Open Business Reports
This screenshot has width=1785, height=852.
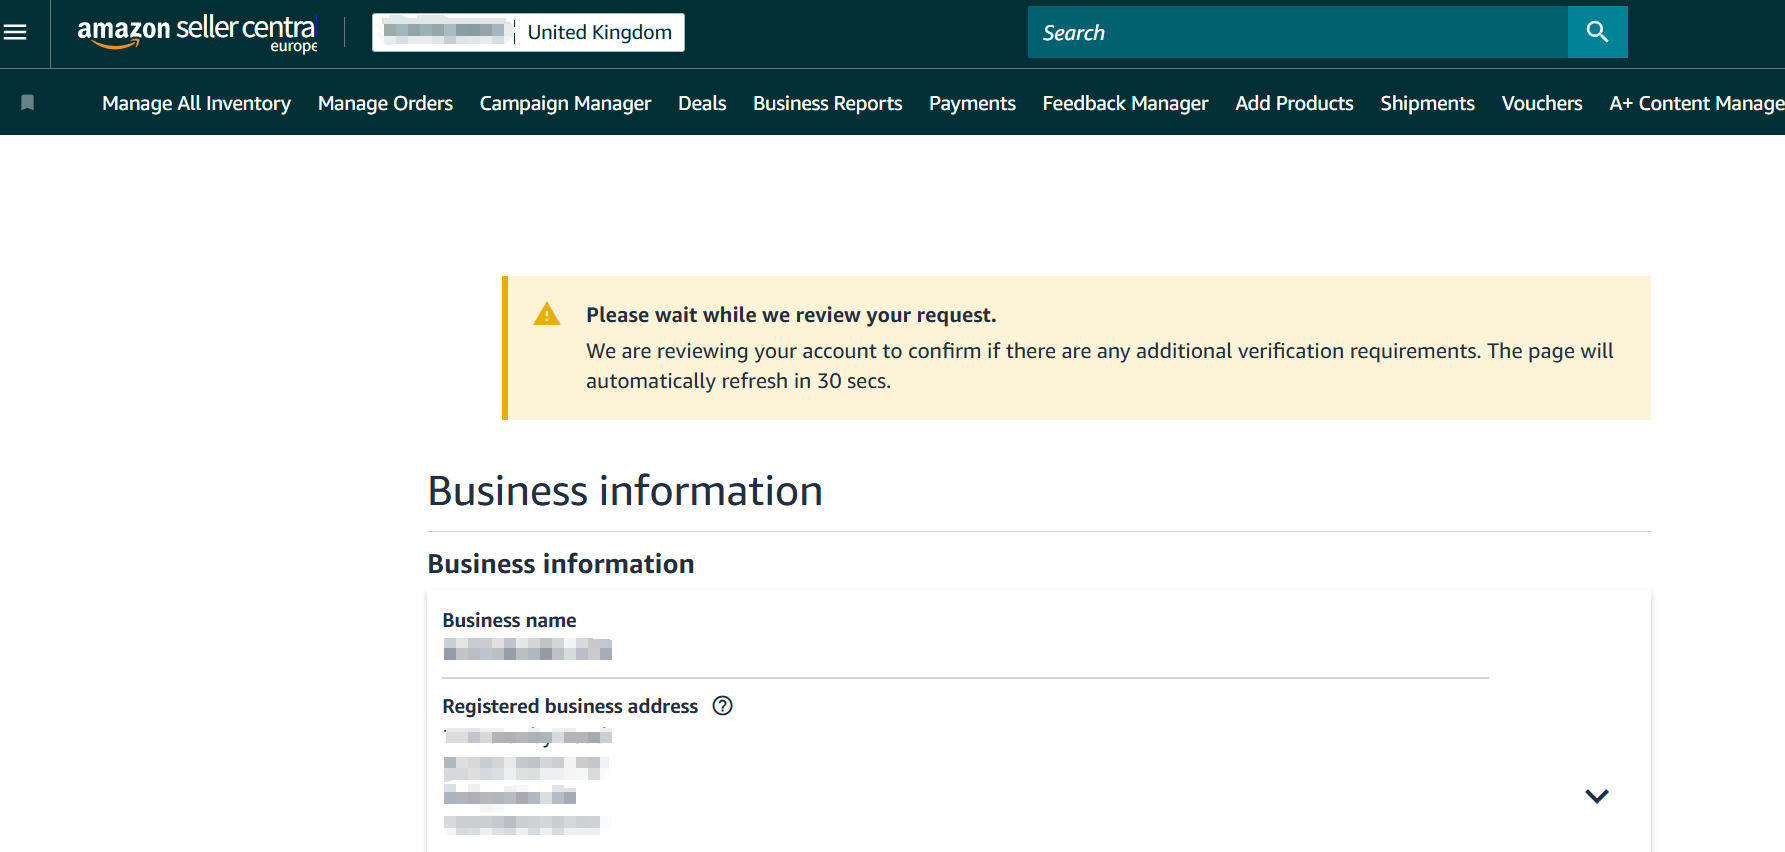827,103
